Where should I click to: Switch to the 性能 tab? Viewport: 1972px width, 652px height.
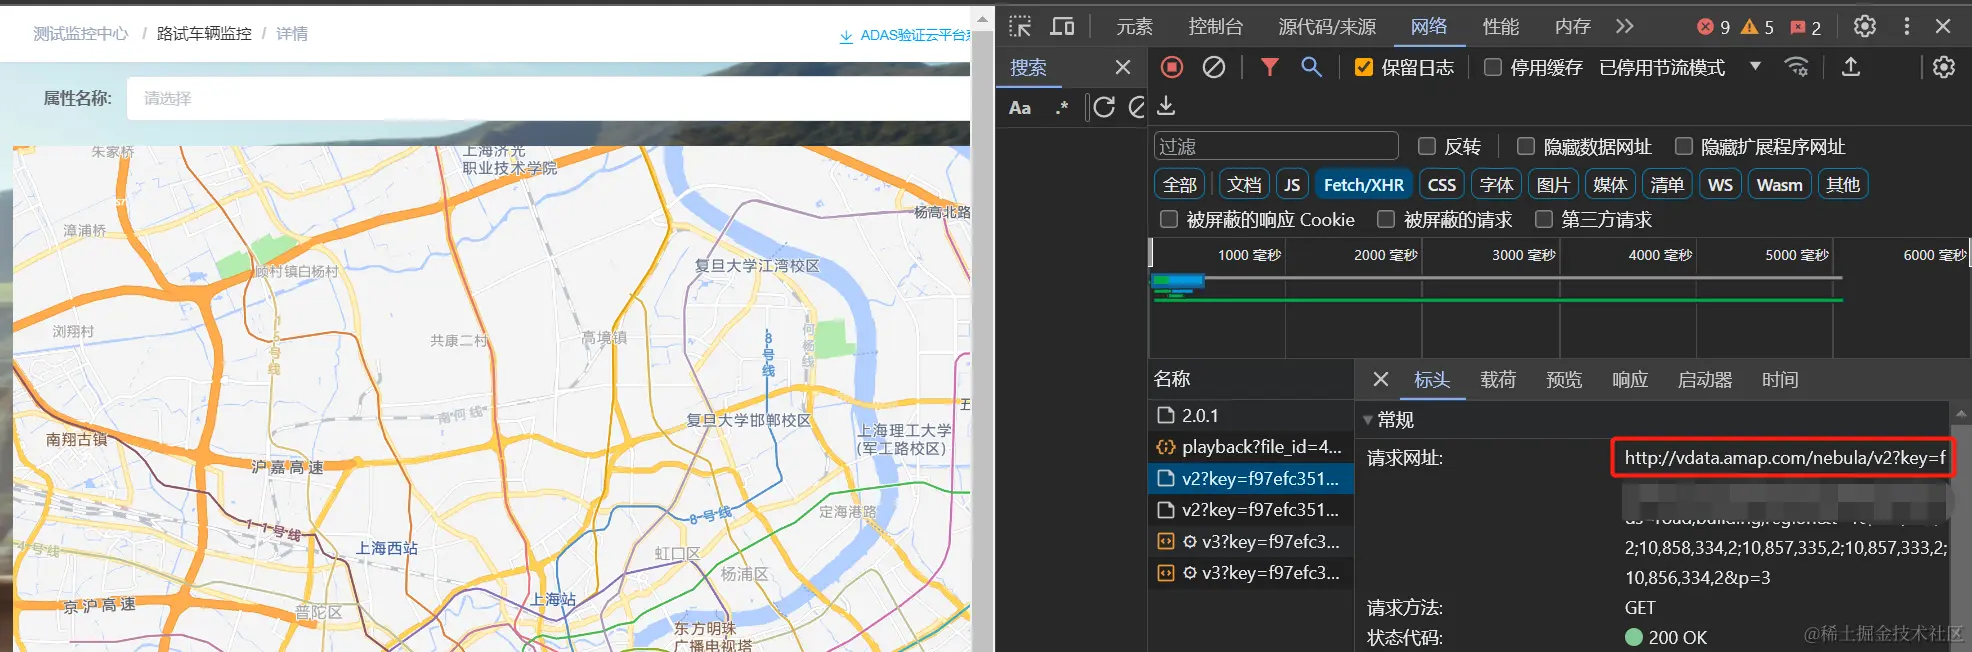(1501, 27)
